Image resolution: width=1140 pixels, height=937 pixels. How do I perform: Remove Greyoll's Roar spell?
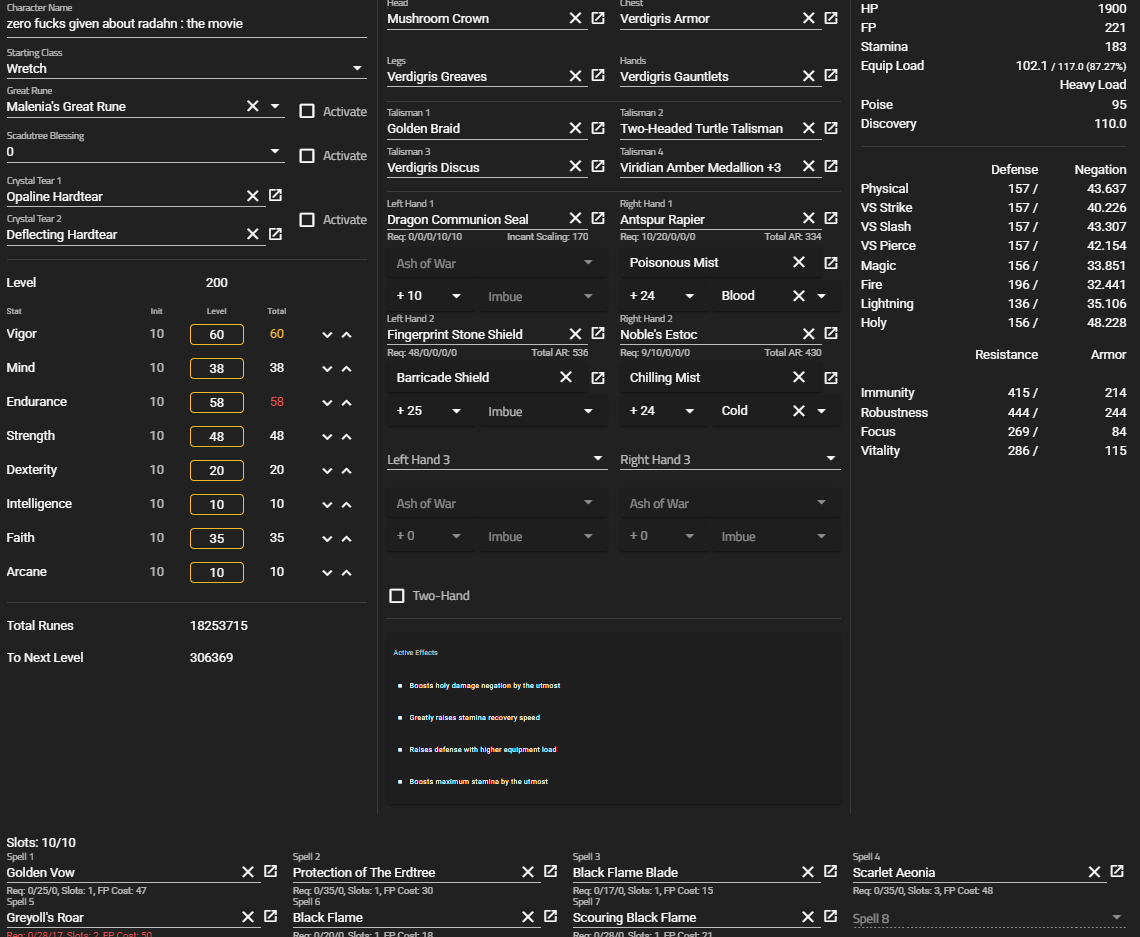248,917
